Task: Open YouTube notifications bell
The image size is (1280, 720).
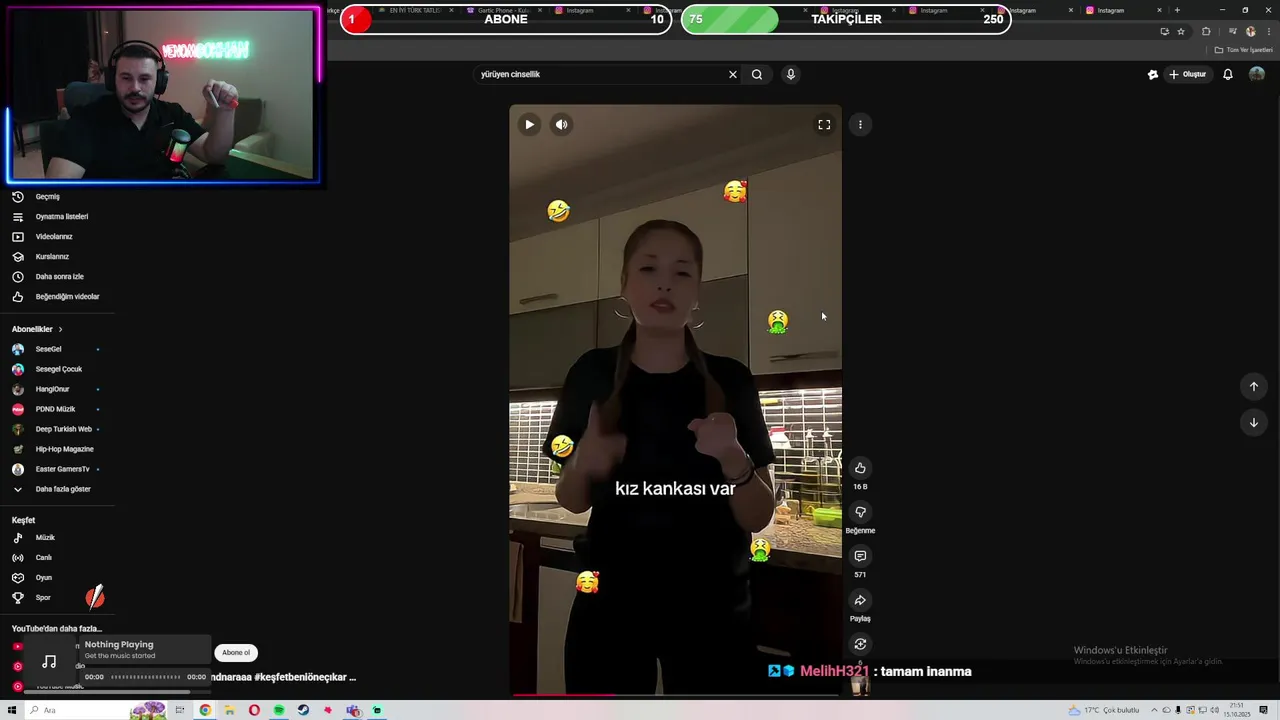Action: click(x=1227, y=74)
